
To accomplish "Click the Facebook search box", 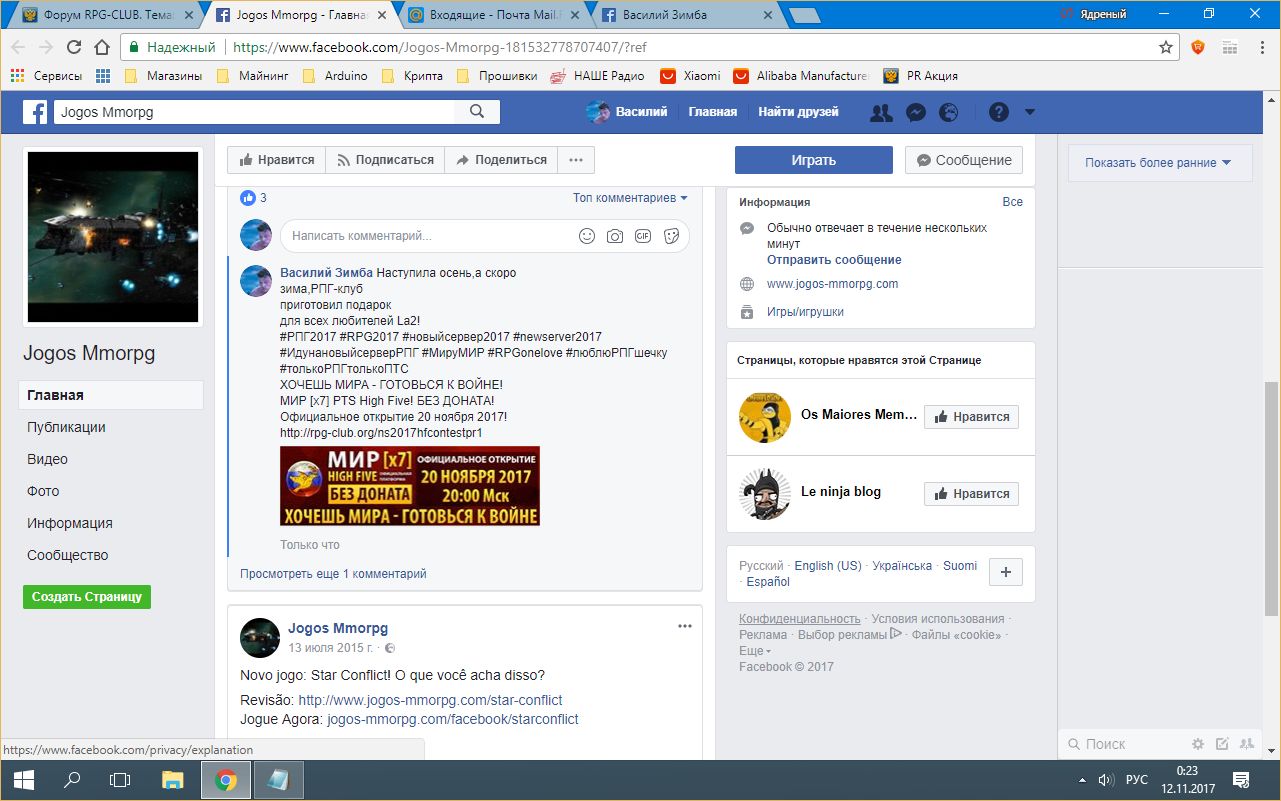I will [255, 112].
